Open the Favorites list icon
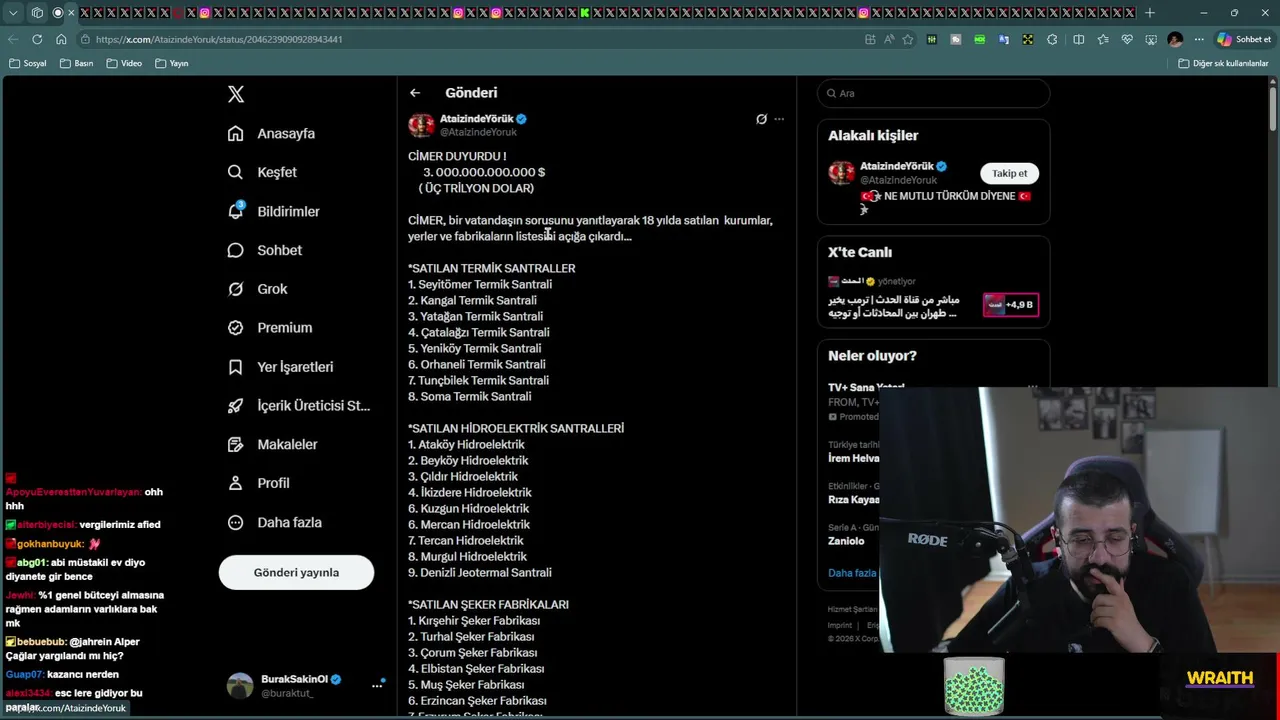The image size is (1280, 720). 1103,39
